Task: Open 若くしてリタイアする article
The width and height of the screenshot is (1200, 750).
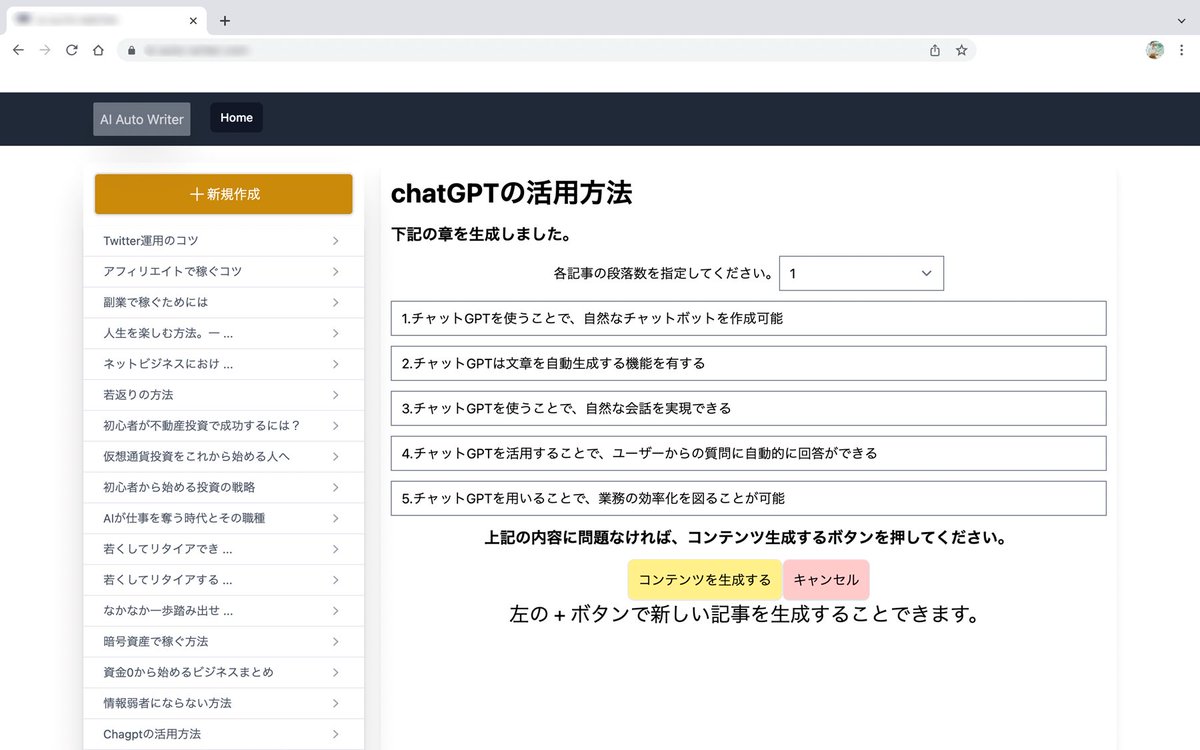Action: pyautogui.click(x=224, y=580)
